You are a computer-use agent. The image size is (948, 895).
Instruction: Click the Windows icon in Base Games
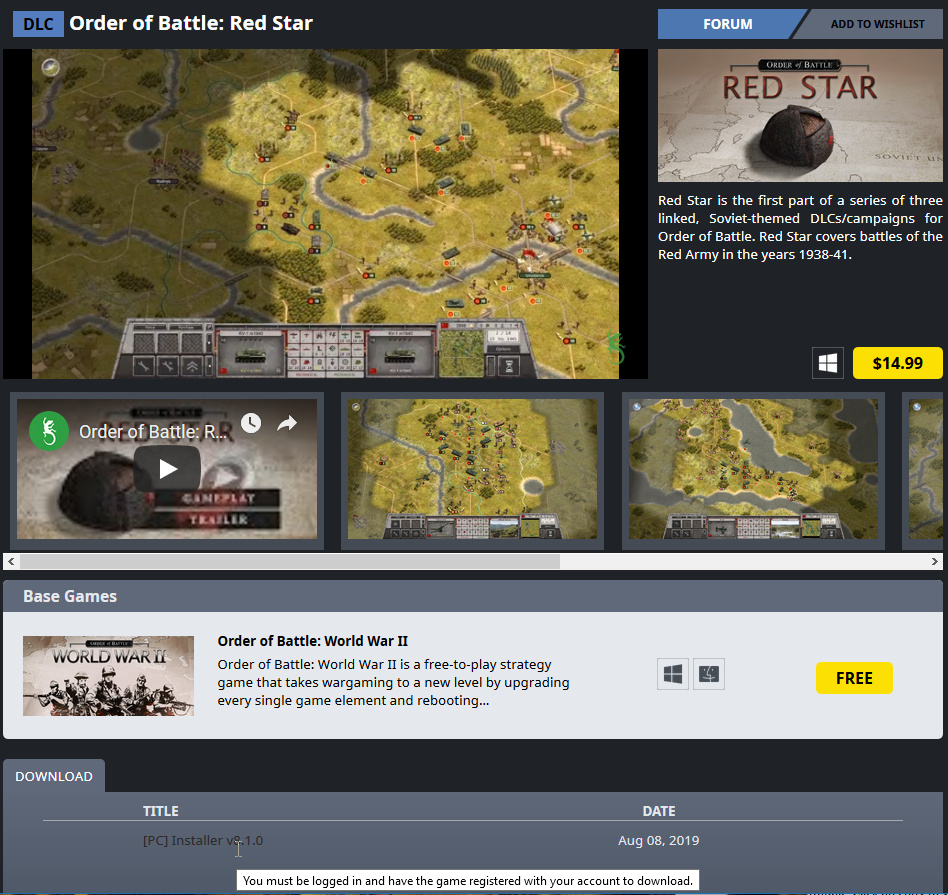click(x=673, y=675)
